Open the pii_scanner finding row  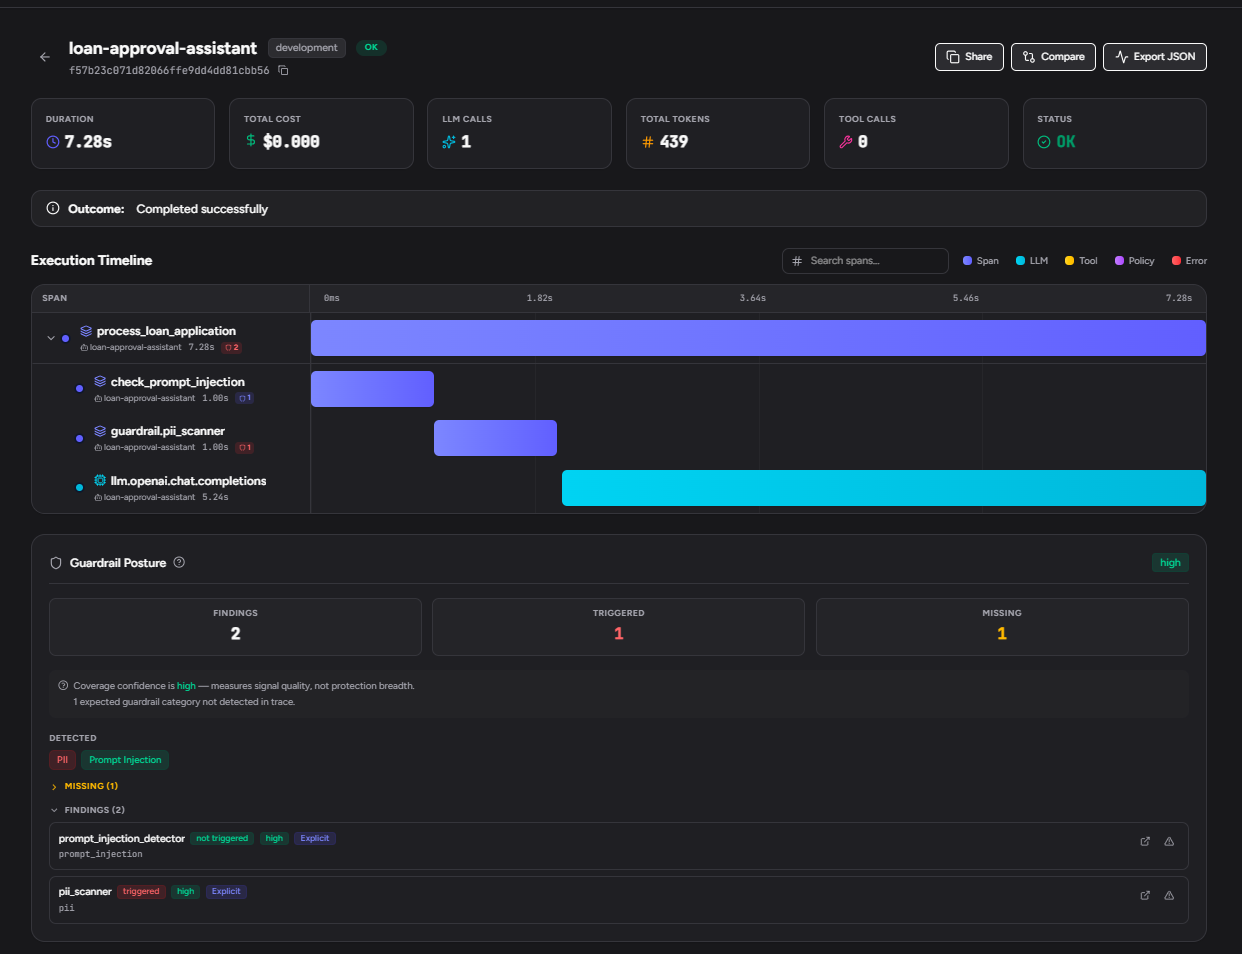pyautogui.click(x=618, y=900)
